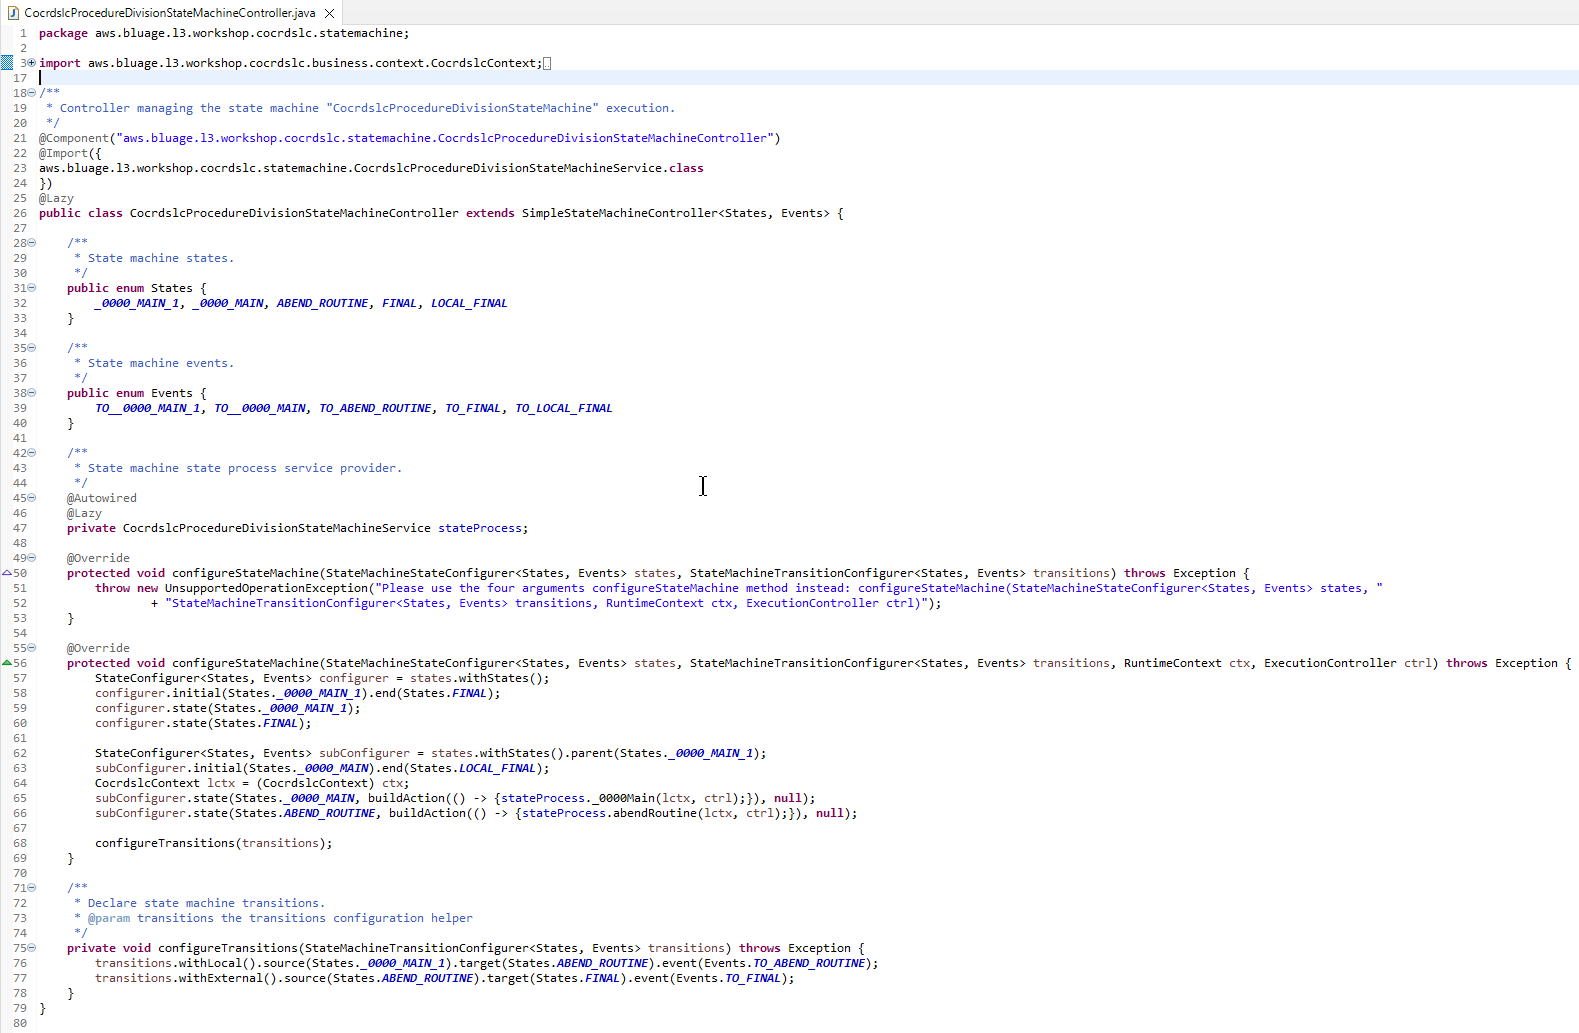This screenshot has height=1033, width=1579.
Task: Collapse the States enum at line 31
Action: coord(32,288)
